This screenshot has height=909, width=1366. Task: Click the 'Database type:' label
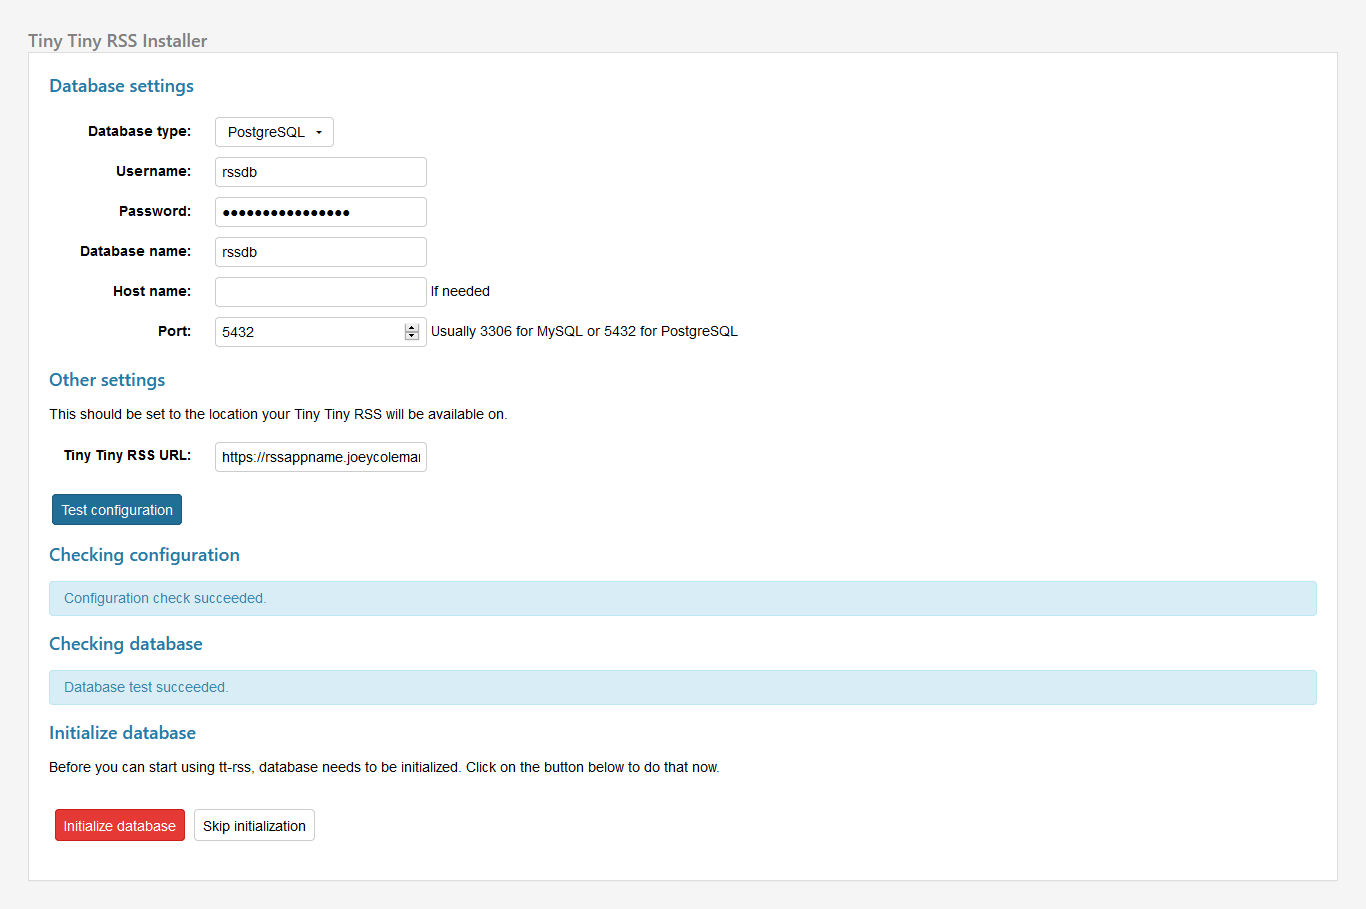pos(139,131)
